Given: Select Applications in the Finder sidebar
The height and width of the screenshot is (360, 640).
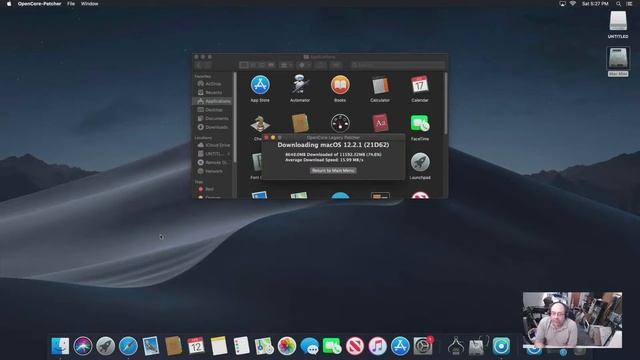Looking at the screenshot, I should coord(213,101).
